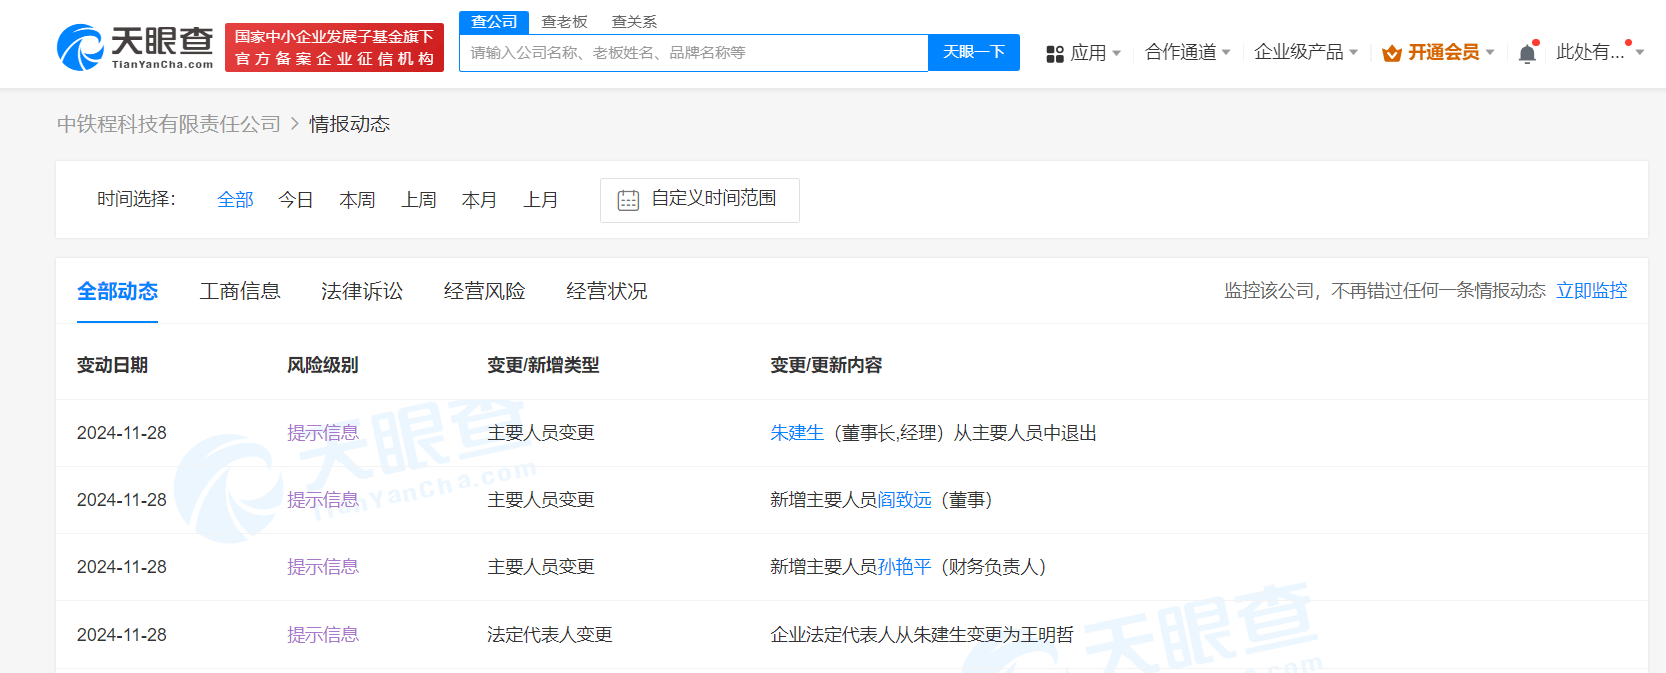Switch to the 法律诉讼 tab

(362, 291)
